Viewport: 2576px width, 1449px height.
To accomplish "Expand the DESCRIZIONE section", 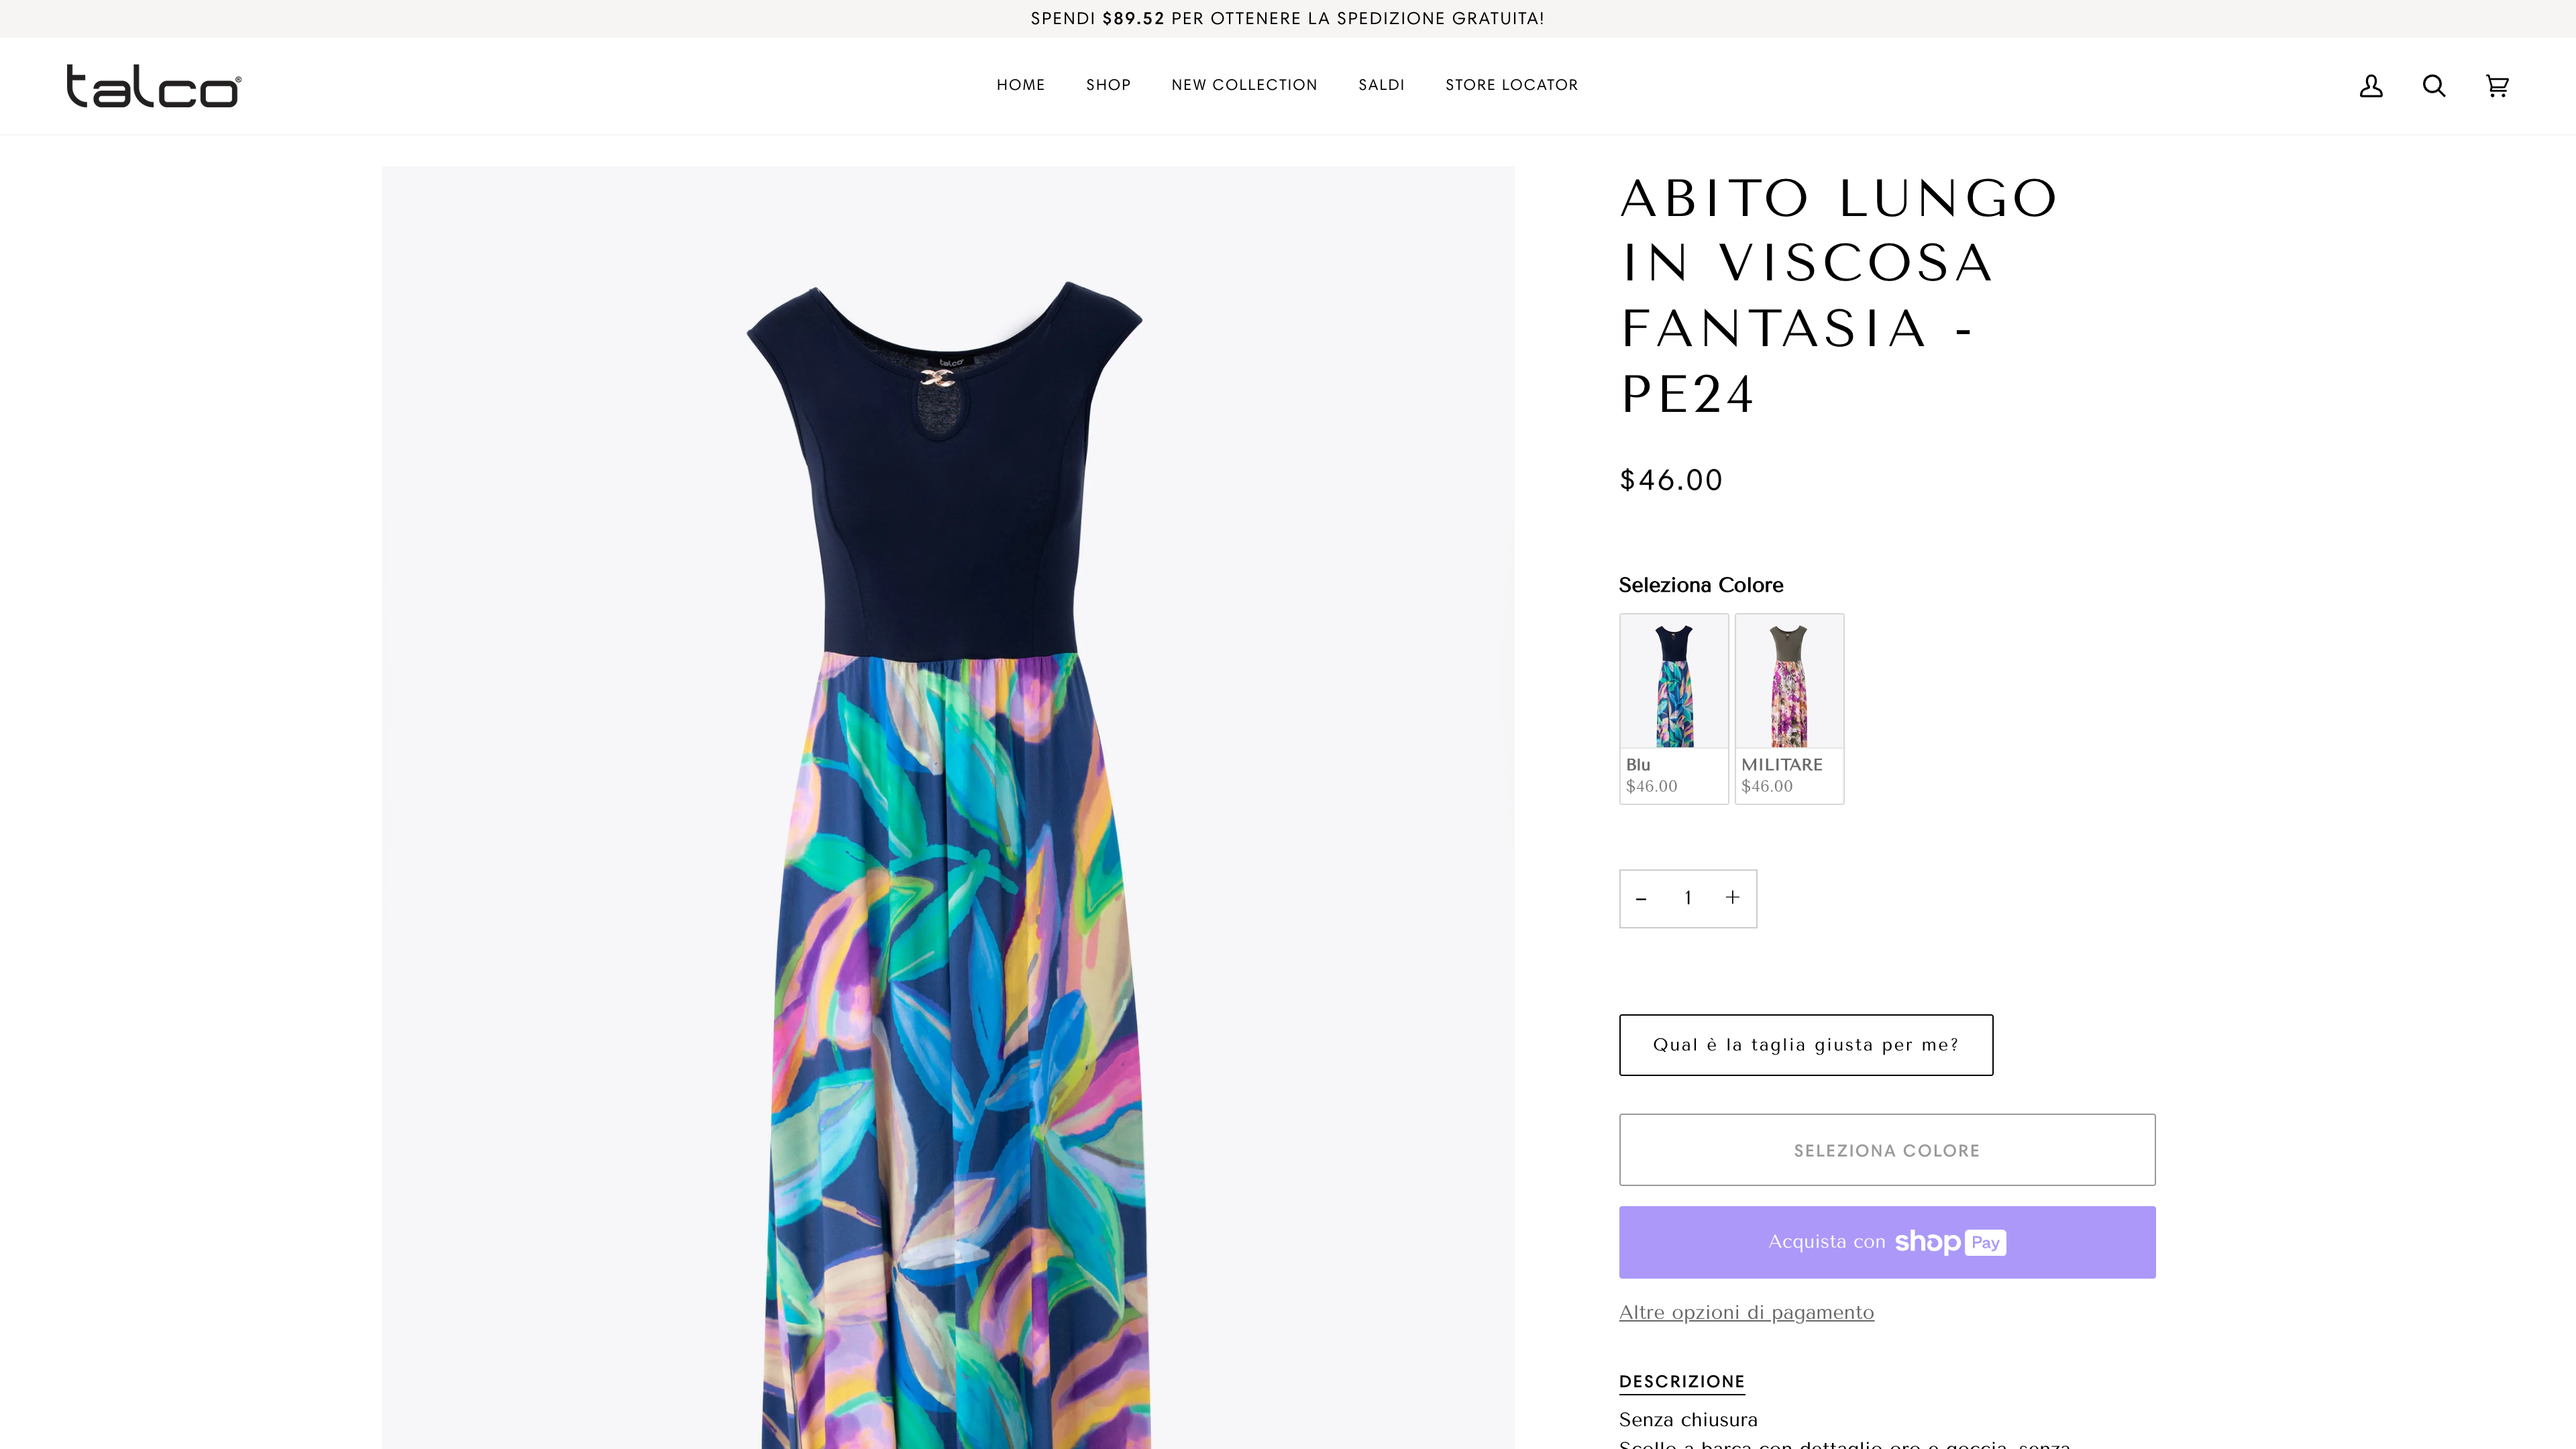I will (1681, 1382).
